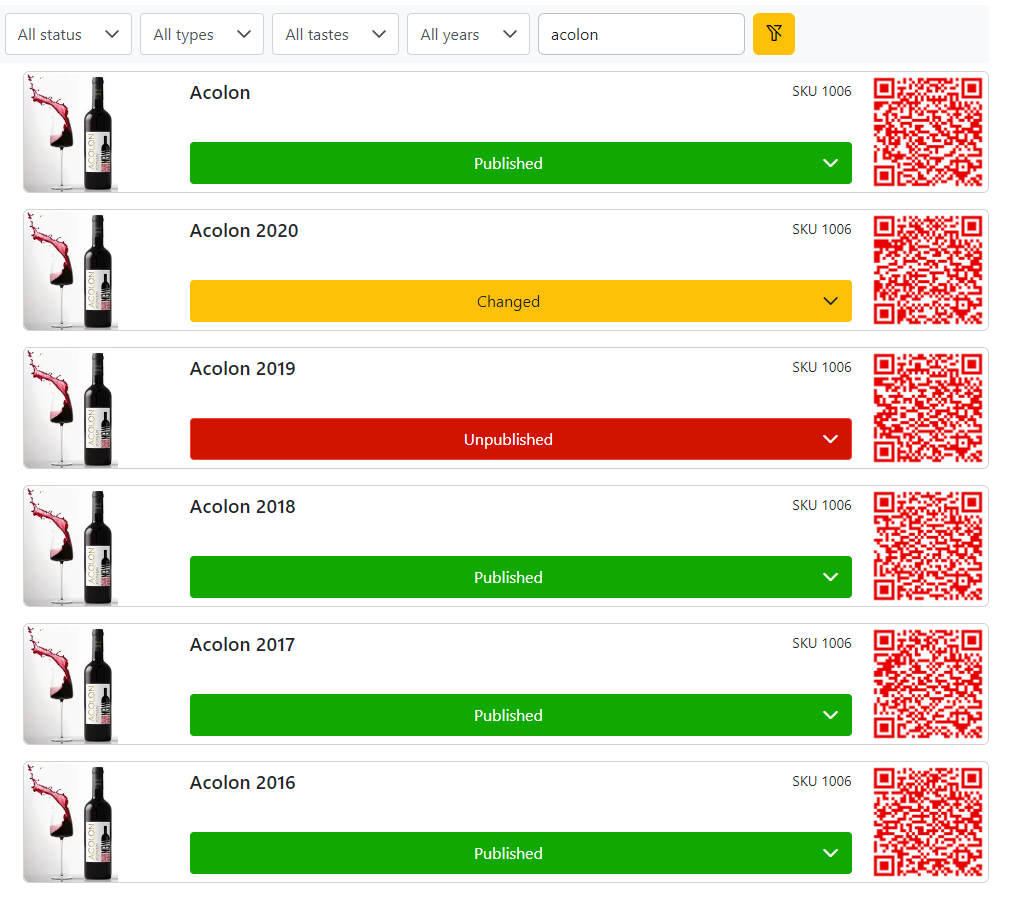Open the Acolon 2017 product title

[242, 645]
